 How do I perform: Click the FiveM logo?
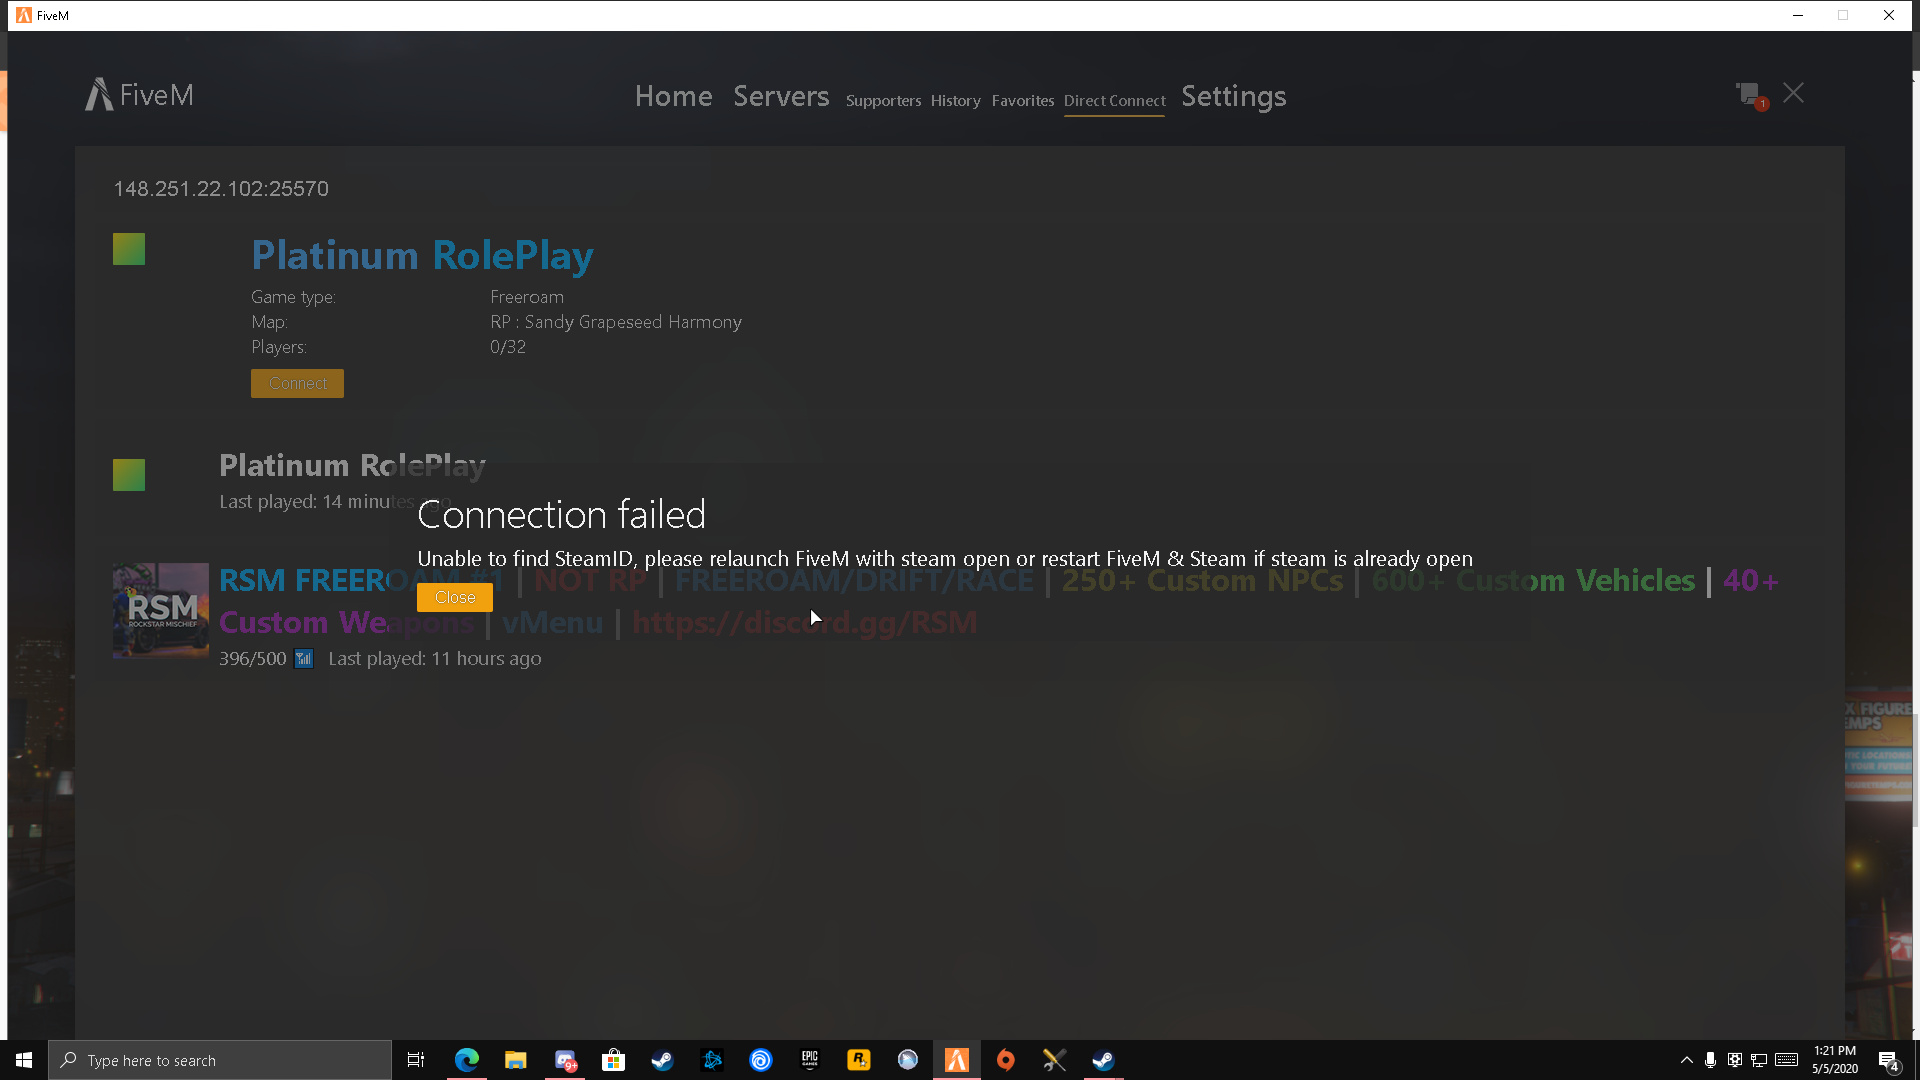click(x=139, y=95)
